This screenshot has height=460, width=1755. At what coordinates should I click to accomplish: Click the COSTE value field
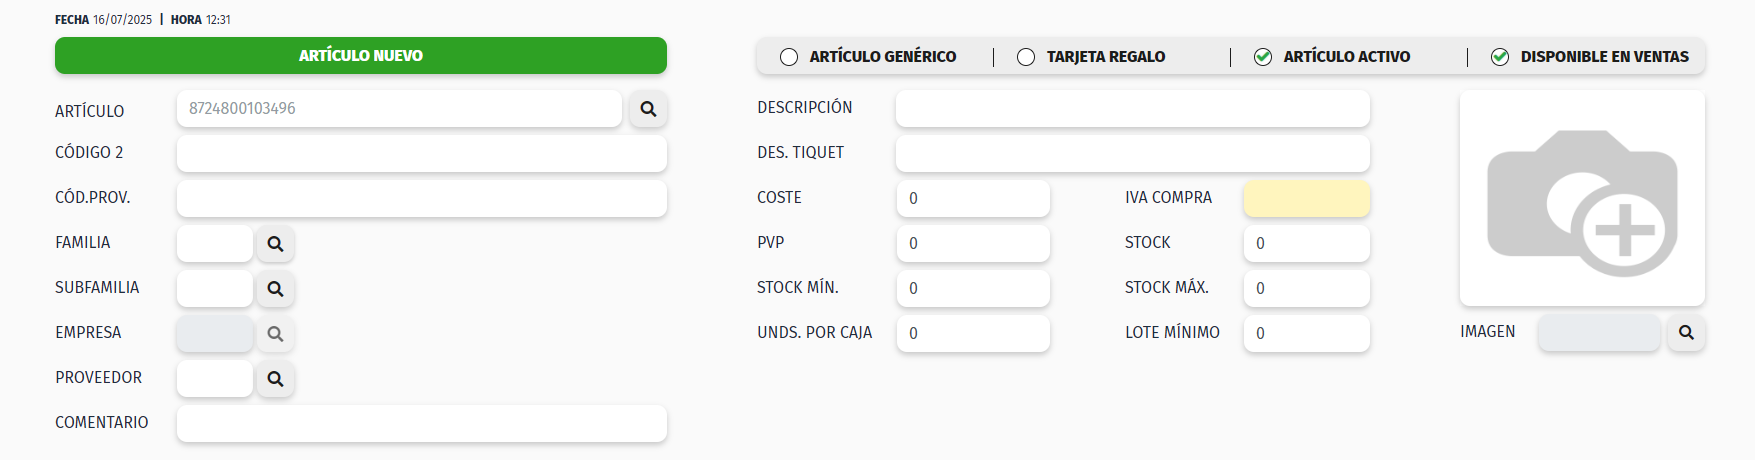(973, 199)
